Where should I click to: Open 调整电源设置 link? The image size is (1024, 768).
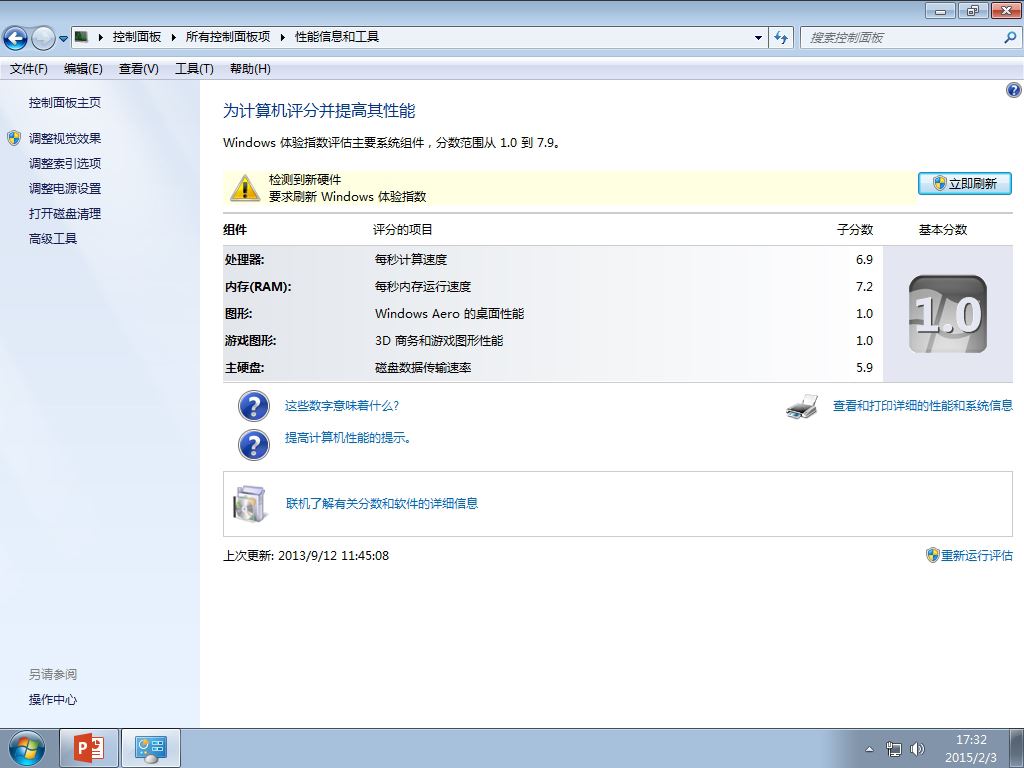click(x=65, y=189)
